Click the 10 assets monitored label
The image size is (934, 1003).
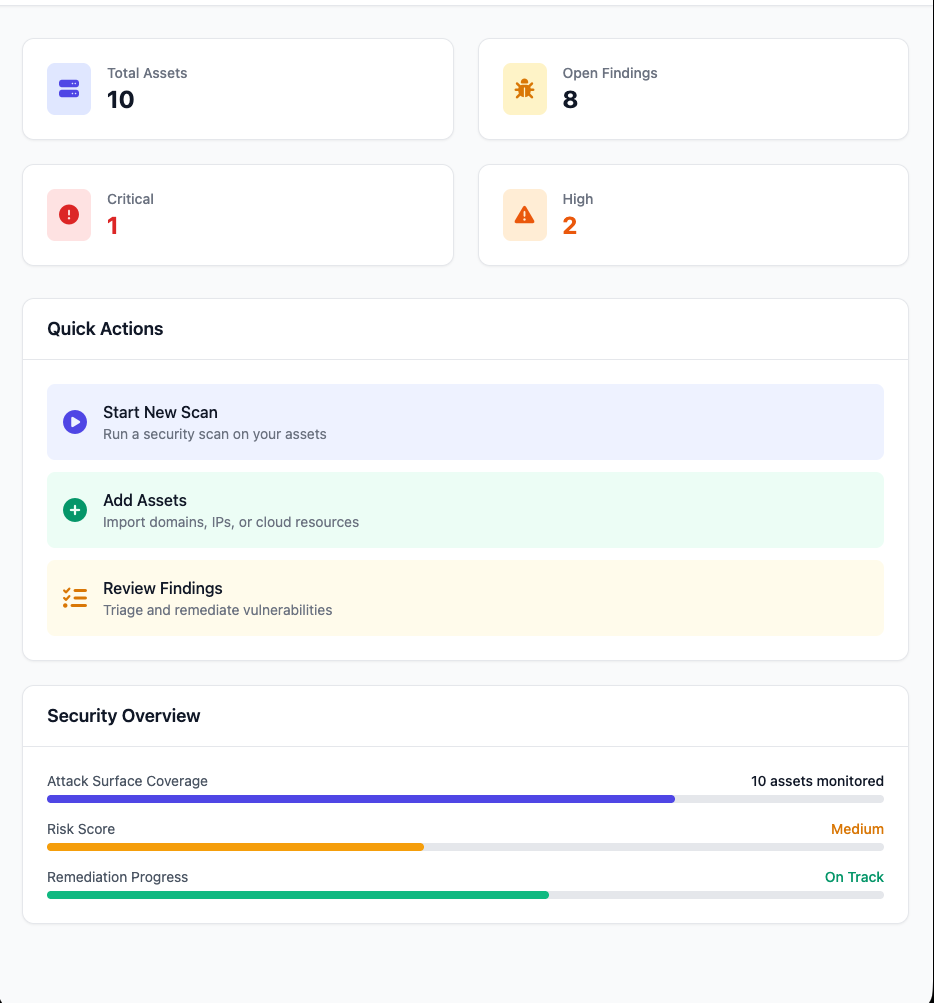pos(817,781)
